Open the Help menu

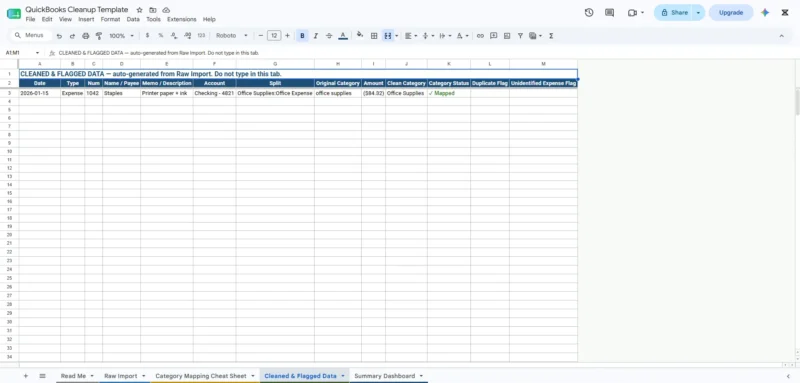(209, 19)
